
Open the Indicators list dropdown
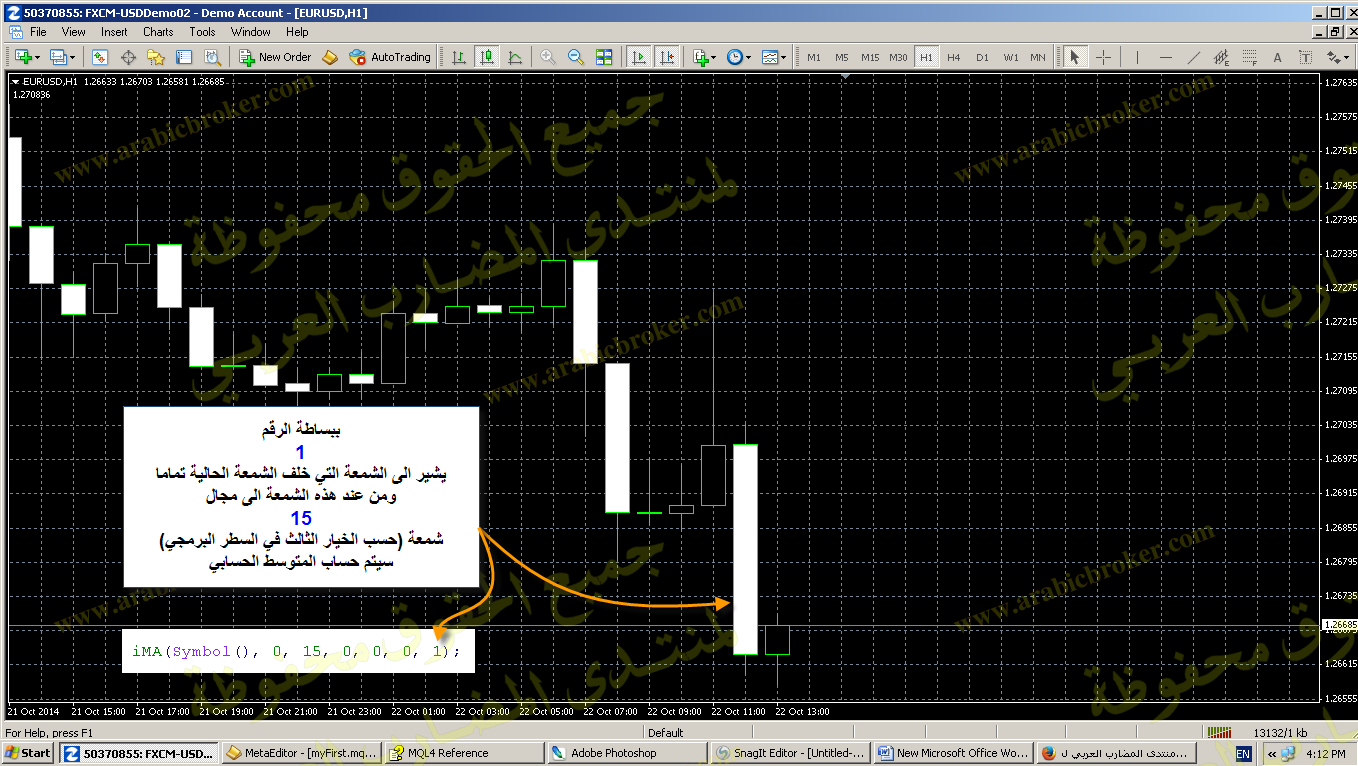pos(705,57)
